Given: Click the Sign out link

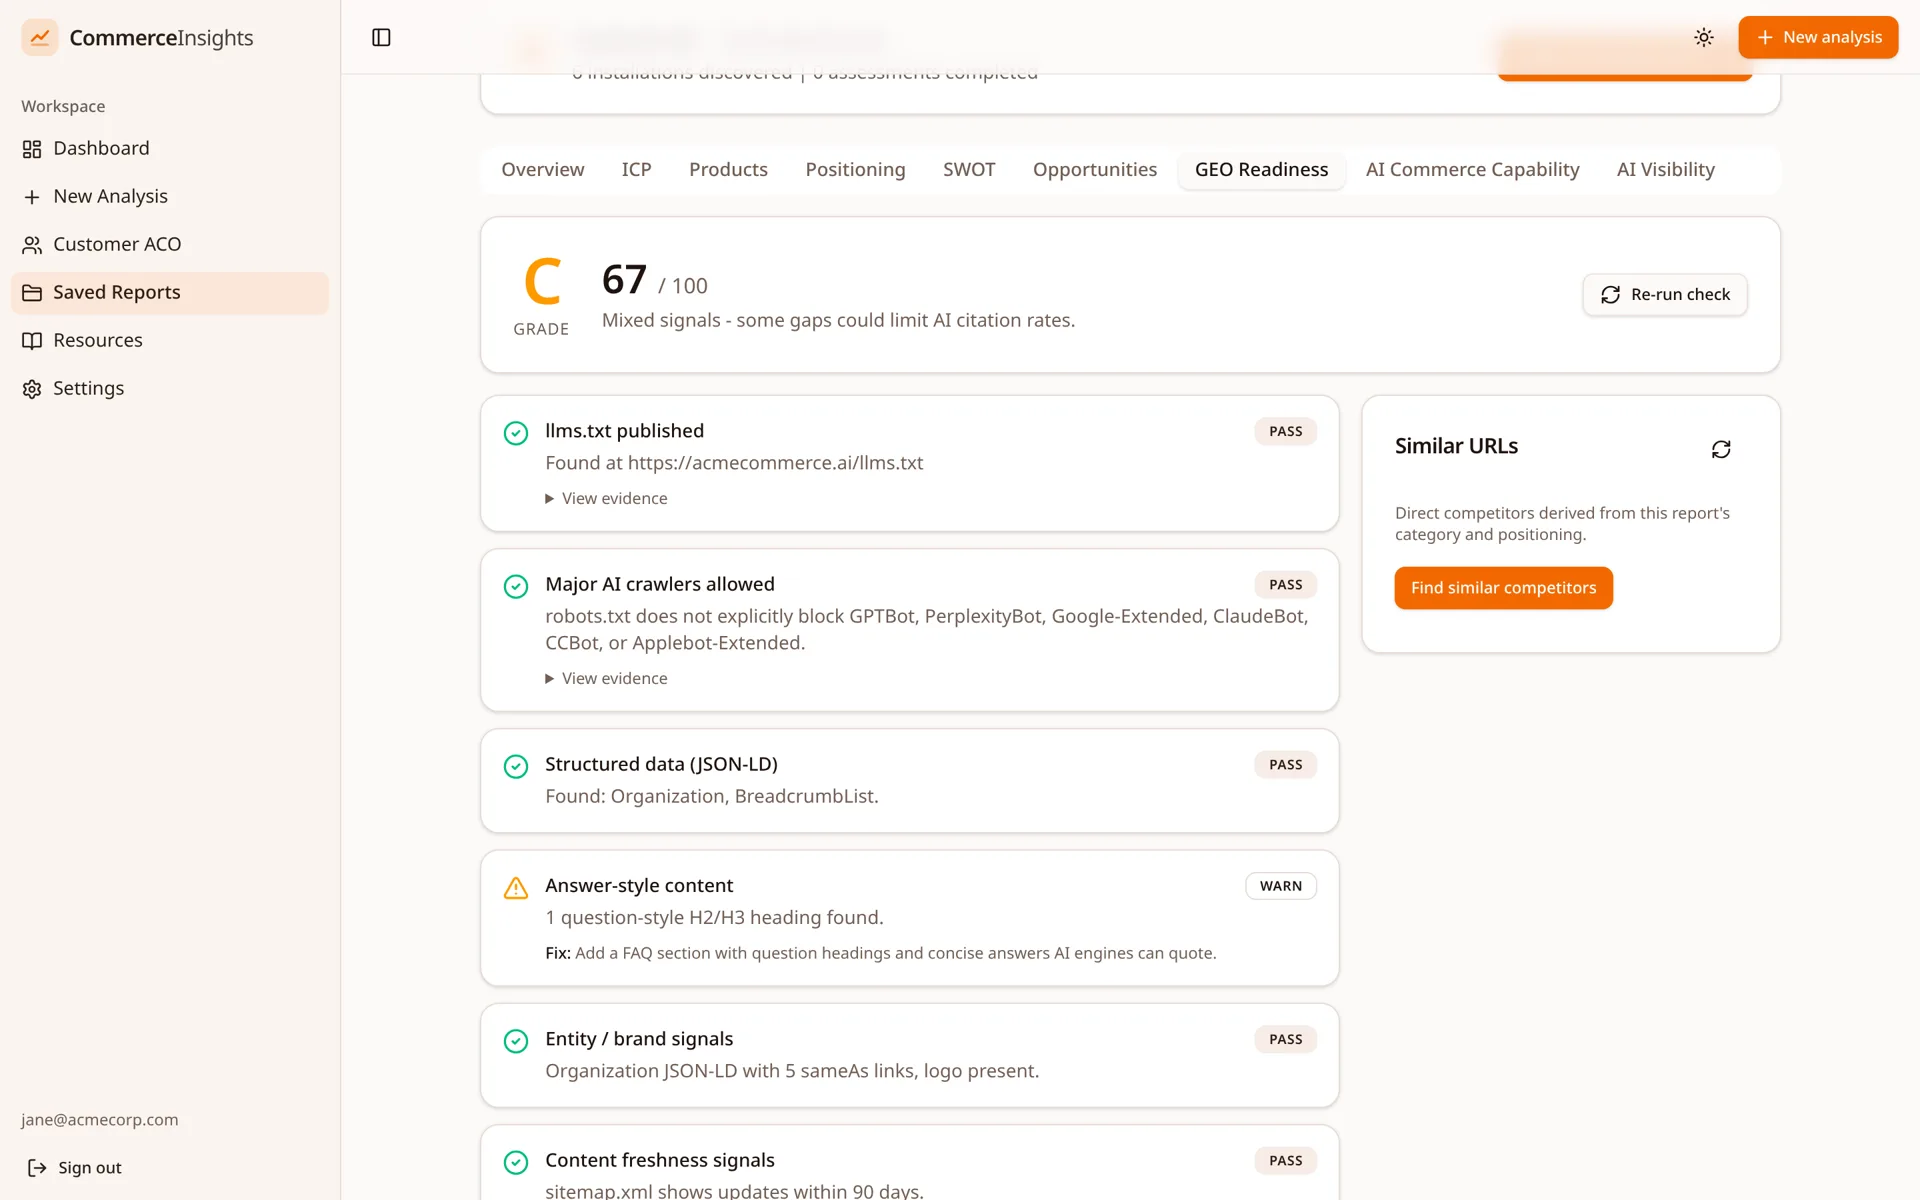Looking at the screenshot, I should (75, 1167).
